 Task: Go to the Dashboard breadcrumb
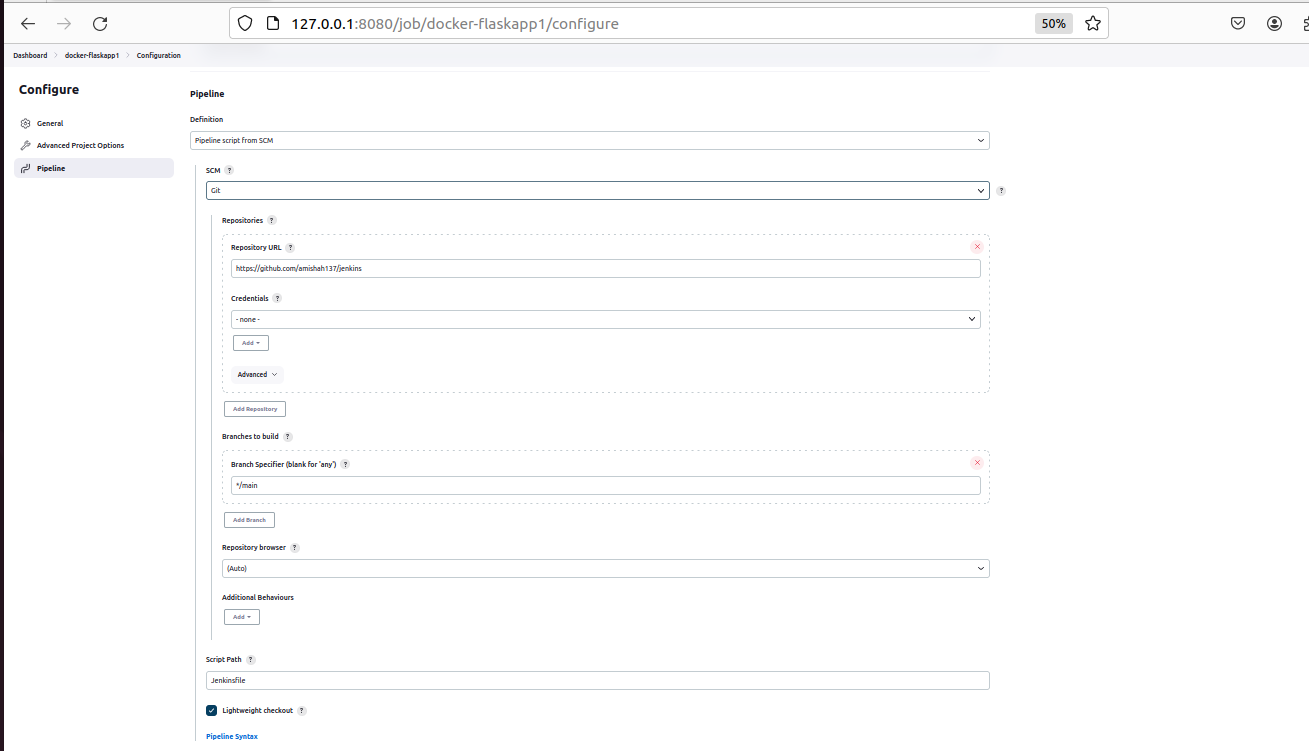click(x=30, y=55)
